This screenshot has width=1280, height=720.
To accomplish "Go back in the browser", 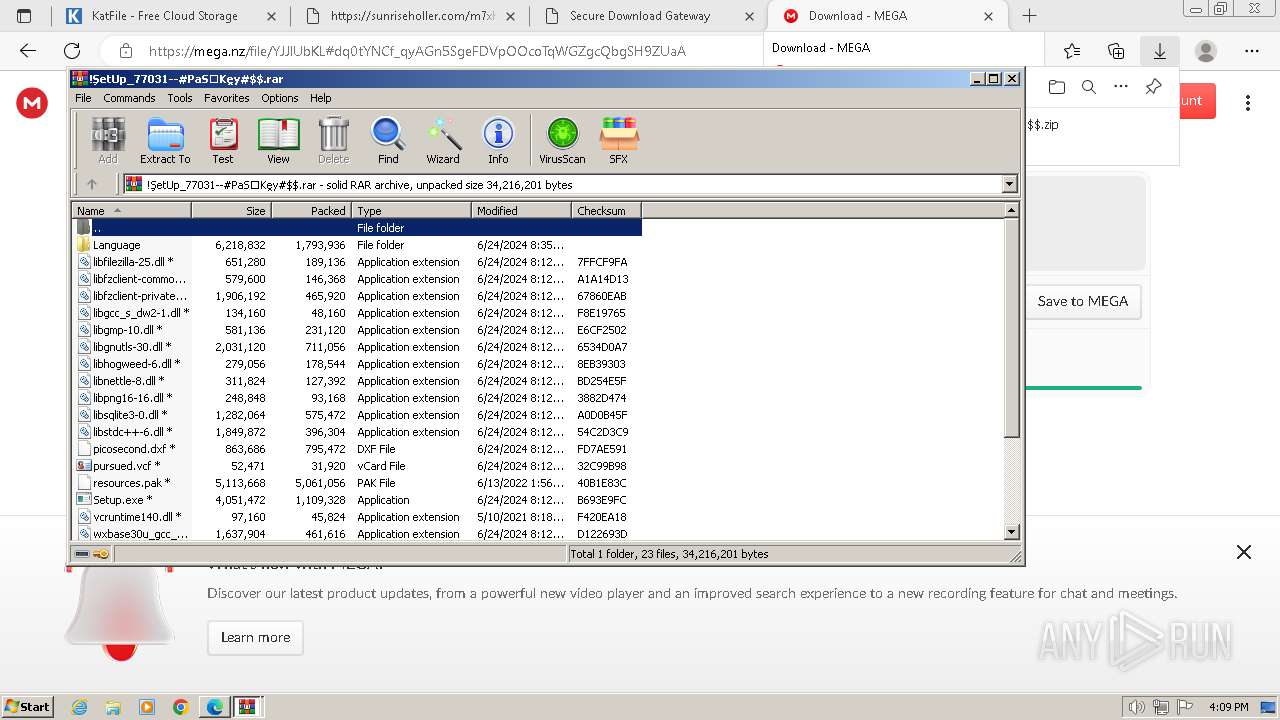I will 28,51.
